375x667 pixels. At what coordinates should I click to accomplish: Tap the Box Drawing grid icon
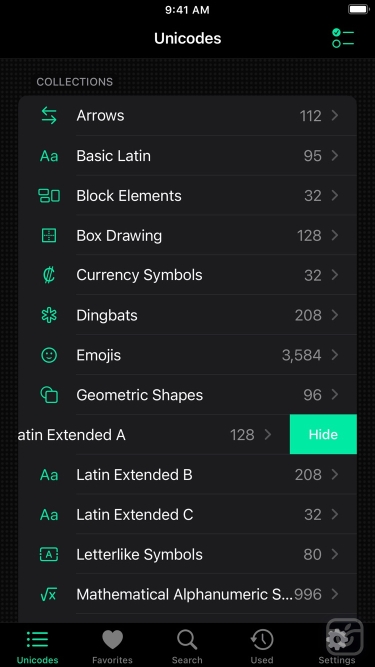(x=49, y=235)
